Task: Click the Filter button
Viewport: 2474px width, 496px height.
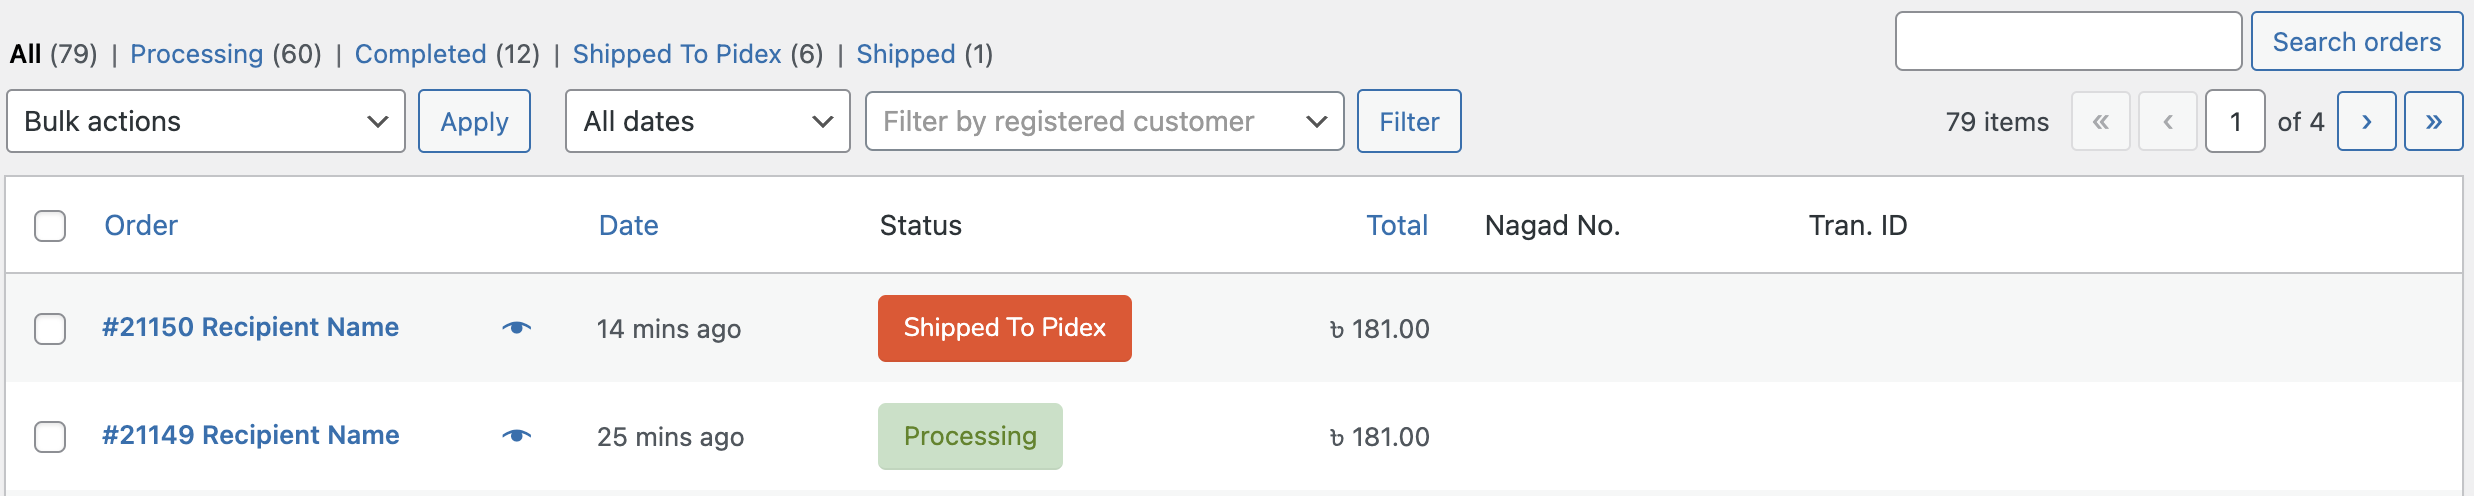Action: click(1409, 121)
